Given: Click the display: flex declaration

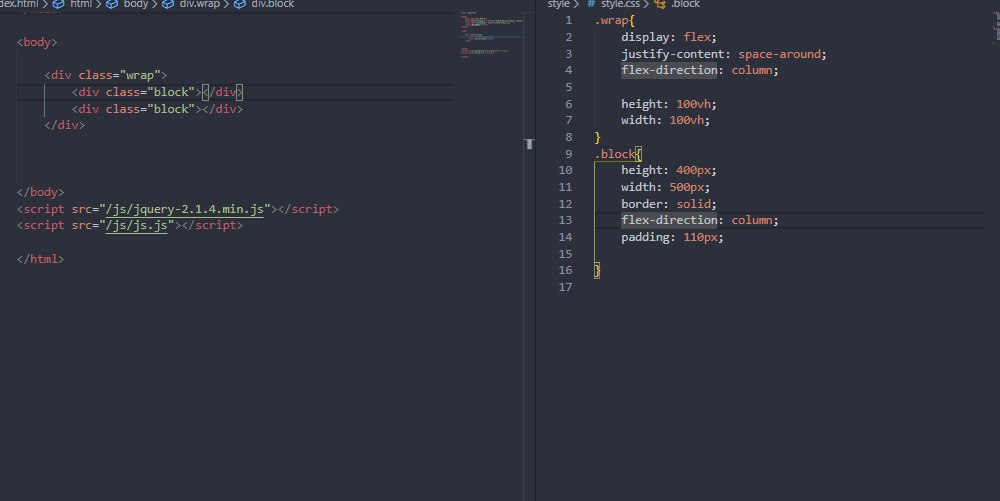Looking at the screenshot, I should pos(669,37).
